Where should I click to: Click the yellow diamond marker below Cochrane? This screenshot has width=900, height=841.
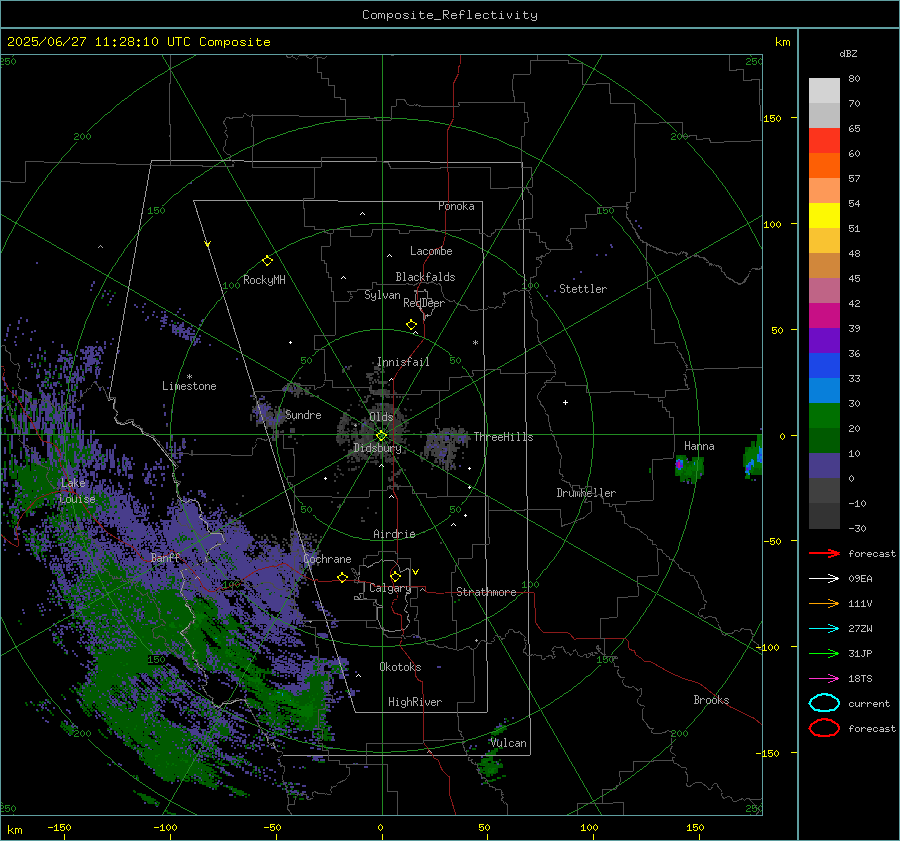point(342,577)
